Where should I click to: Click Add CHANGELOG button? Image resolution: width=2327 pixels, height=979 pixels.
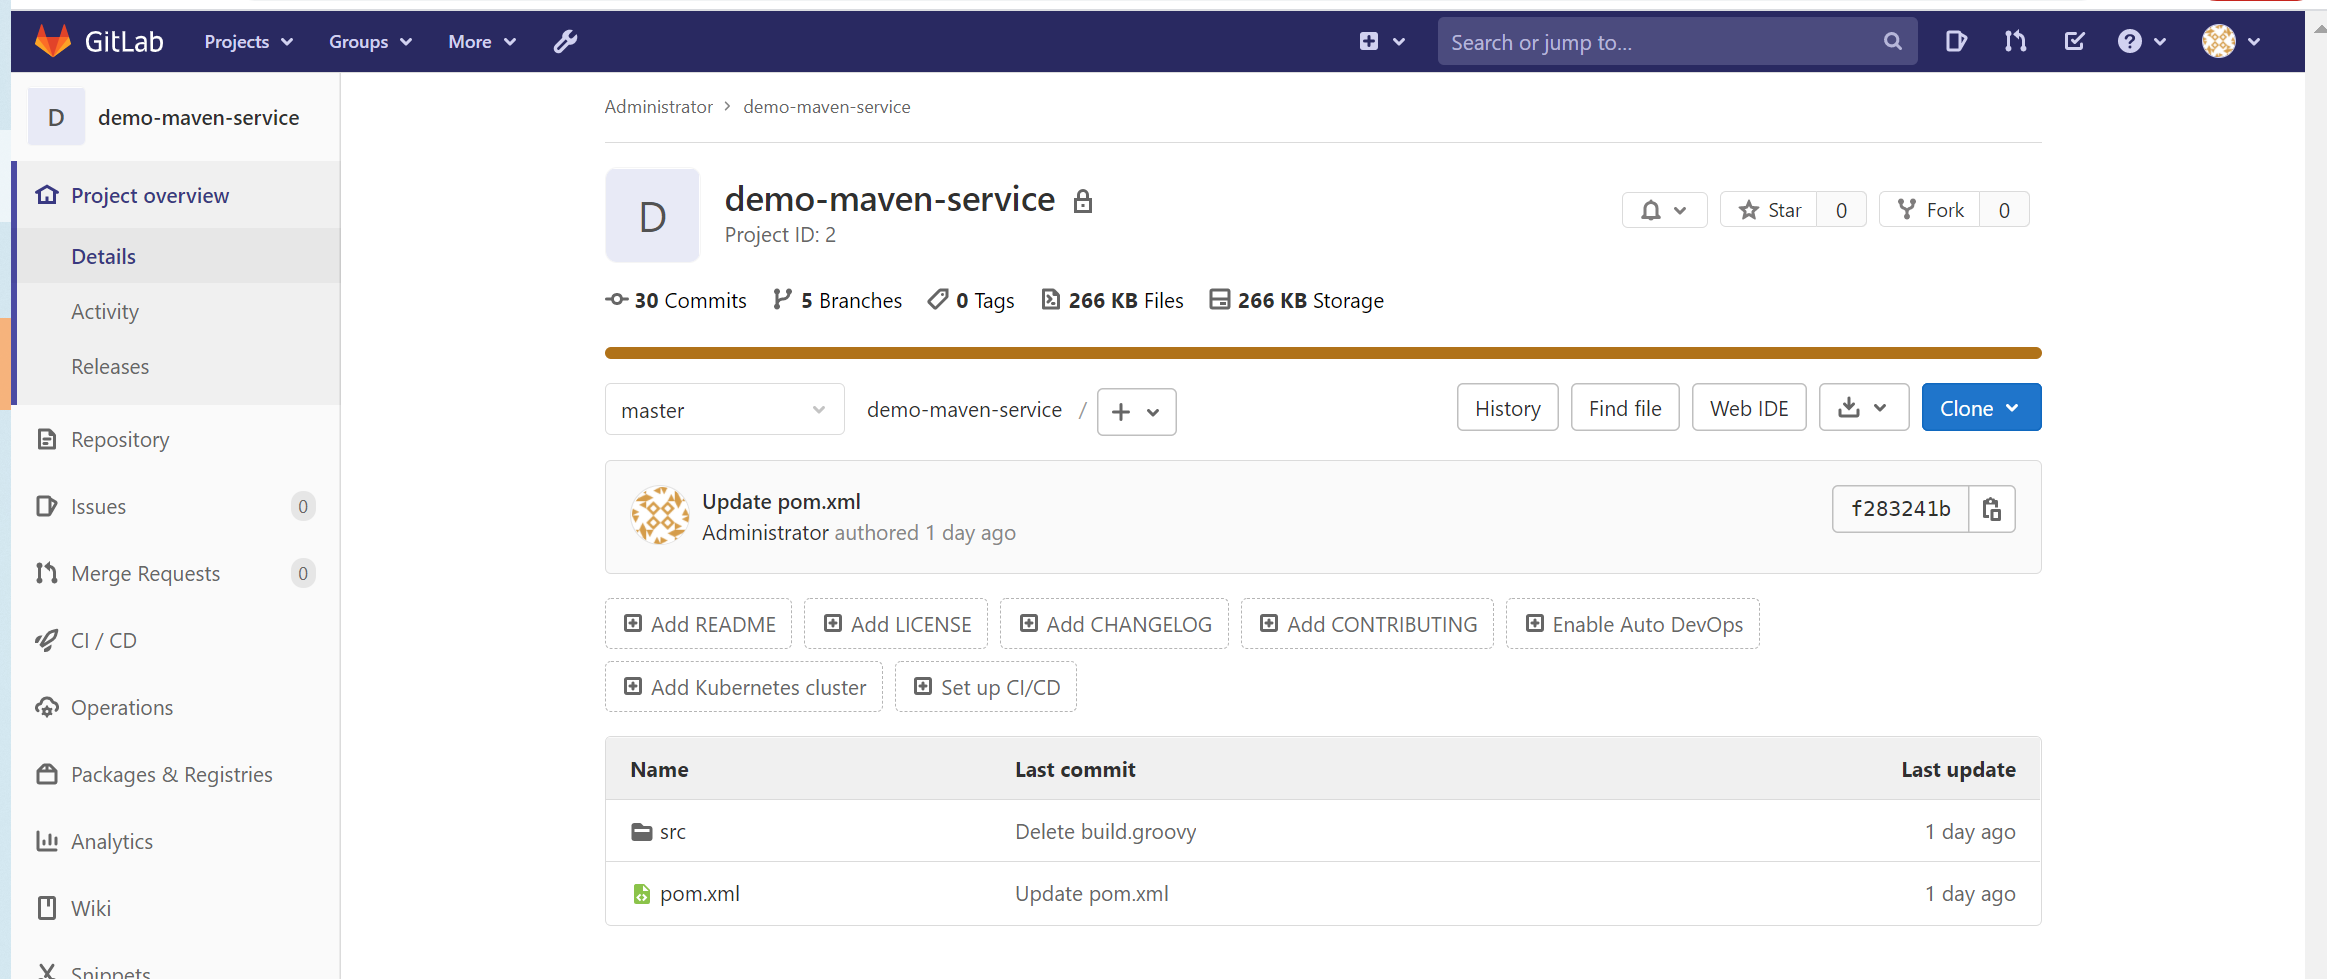tap(1114, 624)
